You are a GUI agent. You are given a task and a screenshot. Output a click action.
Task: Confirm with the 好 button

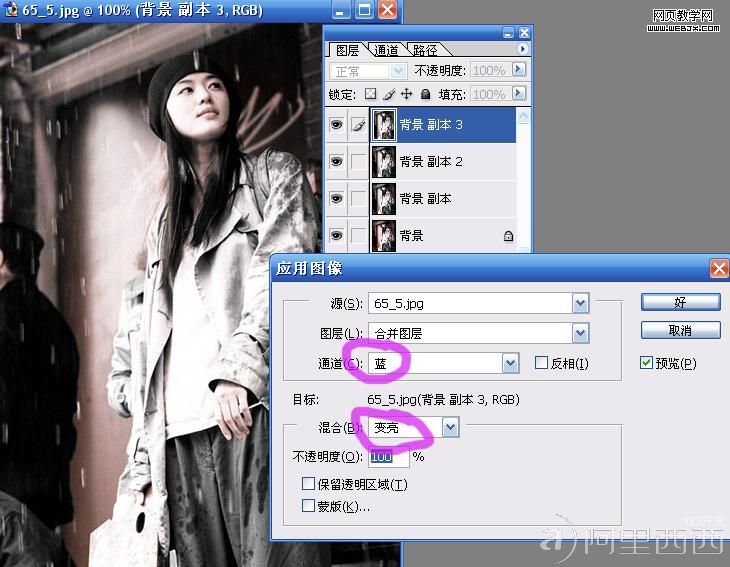[680, 302]
